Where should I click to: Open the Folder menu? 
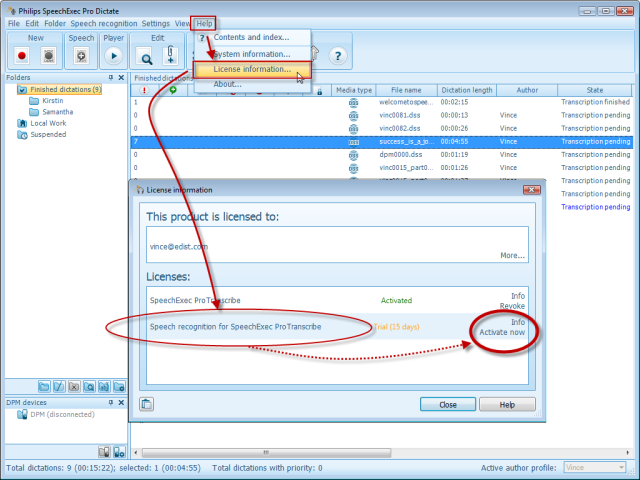coord(55,24)
